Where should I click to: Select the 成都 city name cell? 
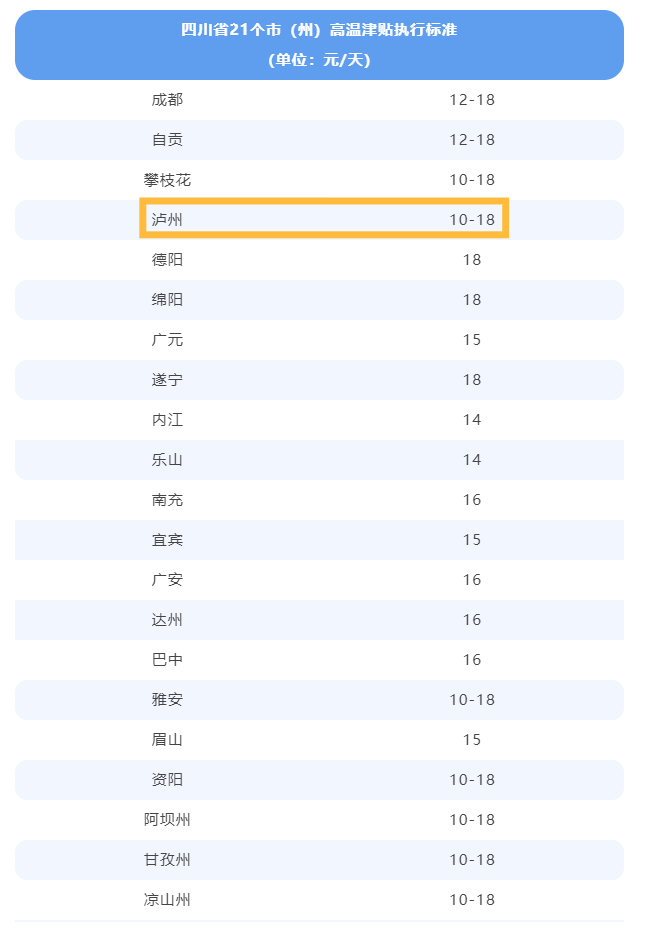167,100
